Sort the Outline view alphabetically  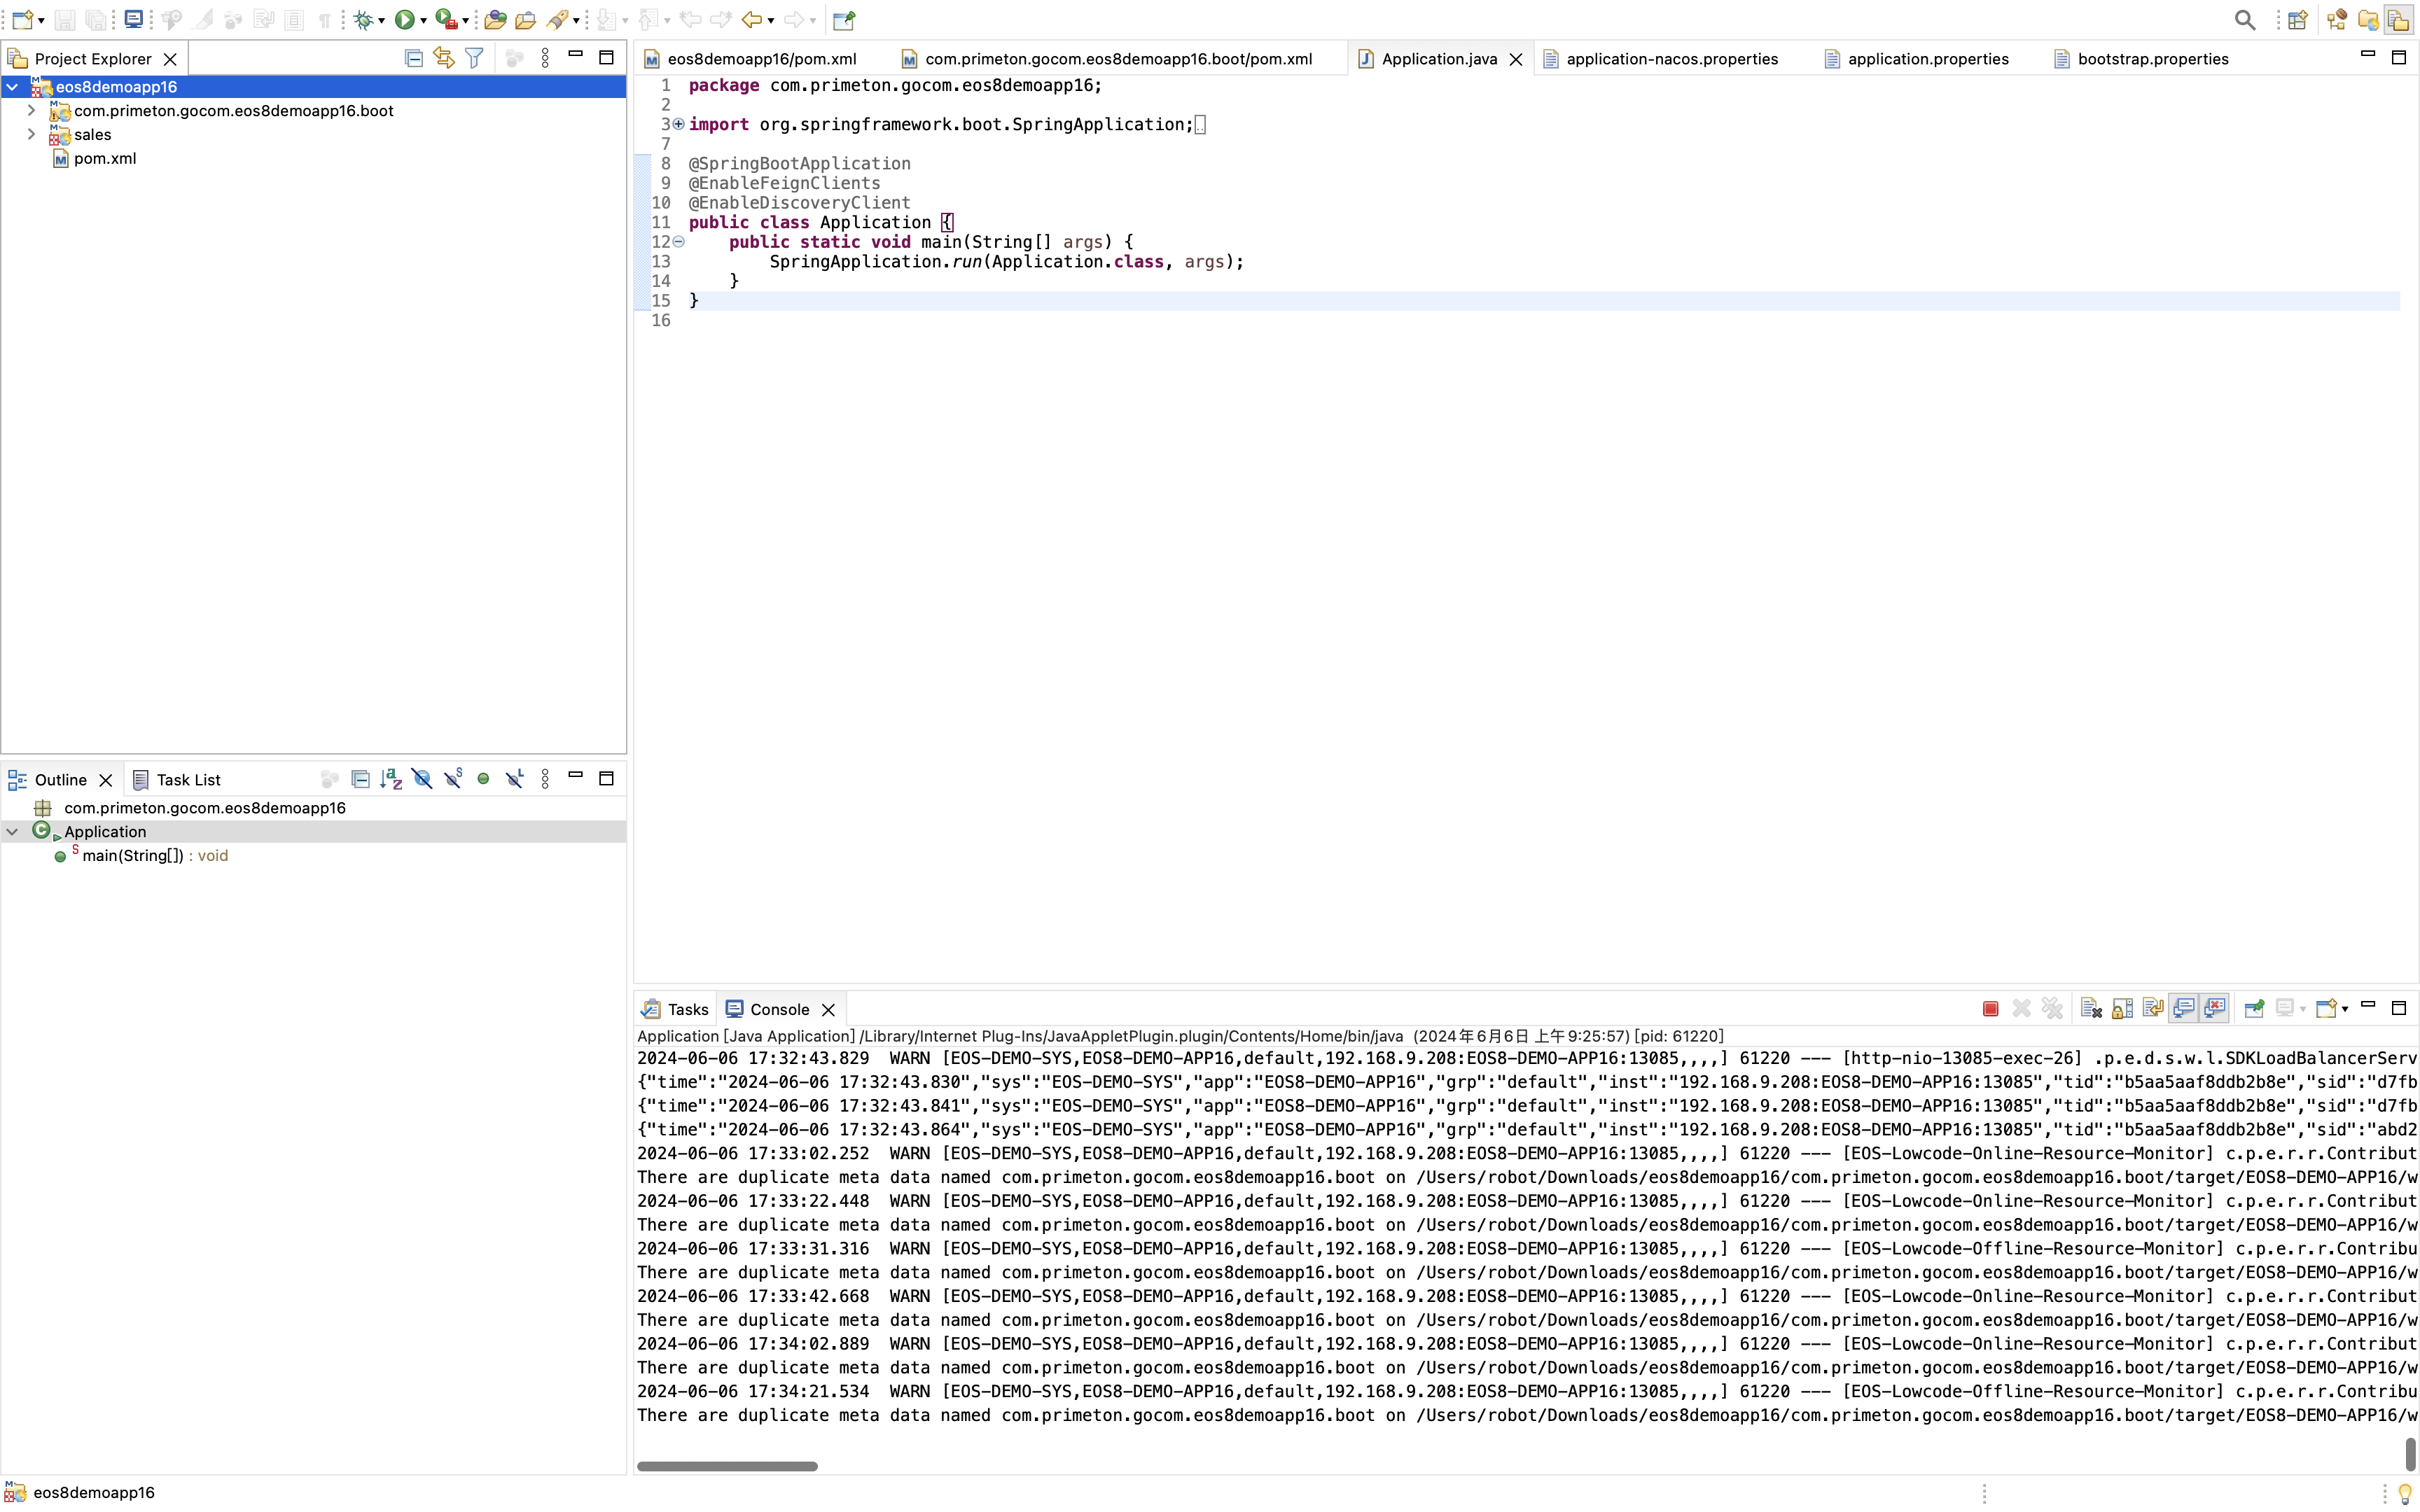390,778
